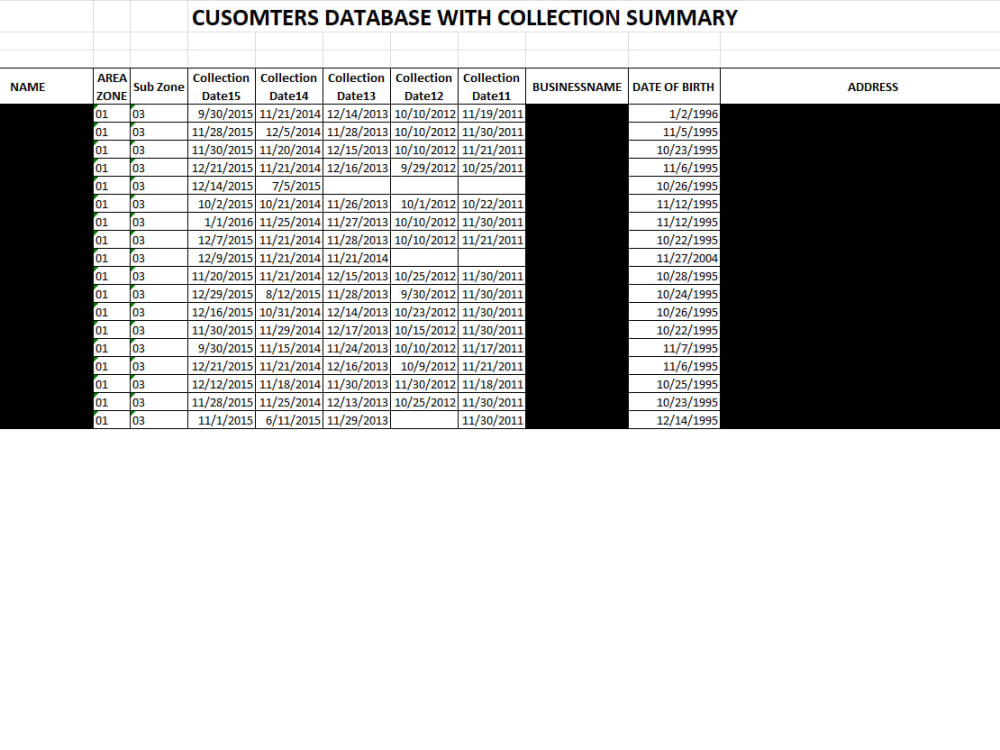Viewport: 1000px width, 750px height.
Task: Select the 10/1/2012 date cell
Action: (424, 204)
